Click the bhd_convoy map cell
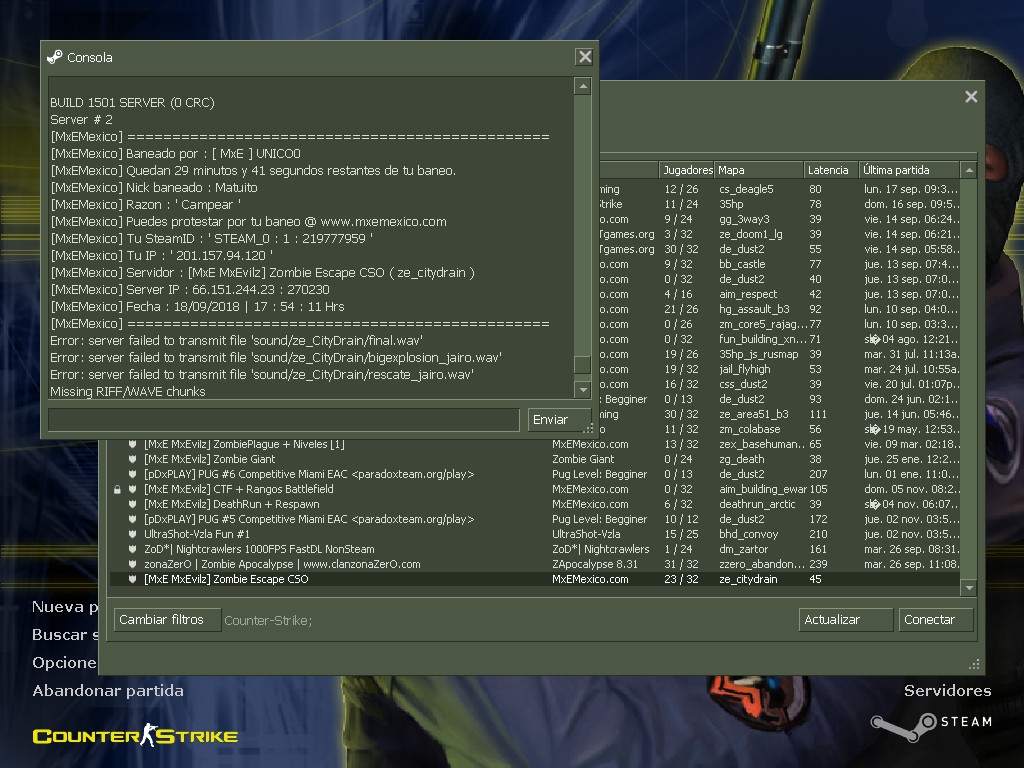1024x768 pixels. point(748,535)
